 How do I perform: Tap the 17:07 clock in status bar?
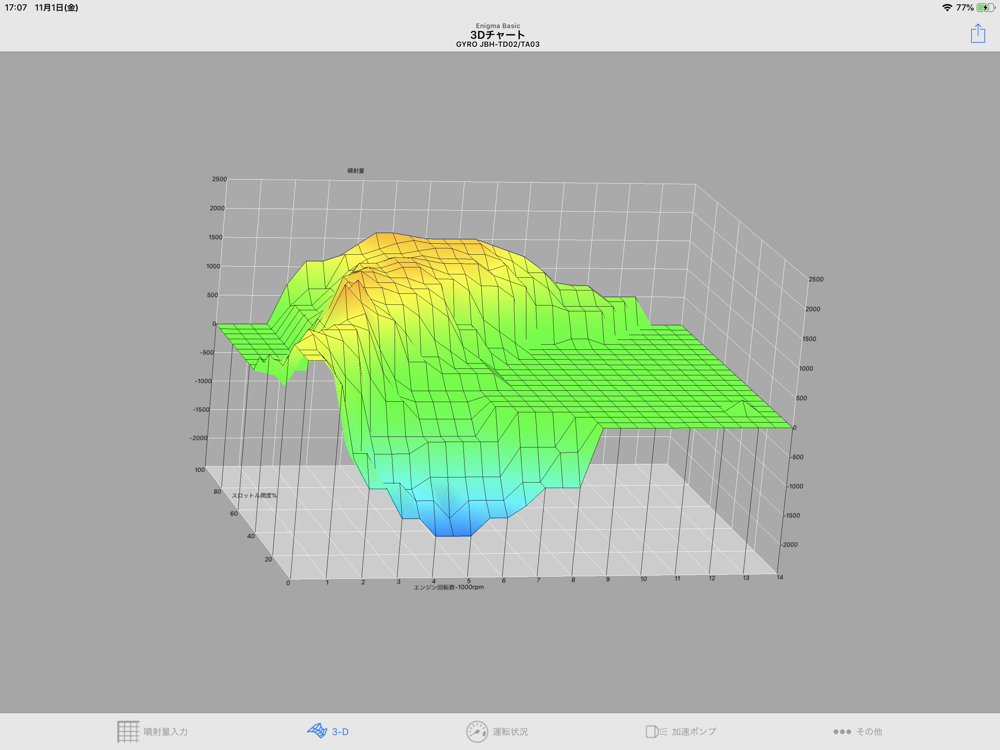[16, 8]
